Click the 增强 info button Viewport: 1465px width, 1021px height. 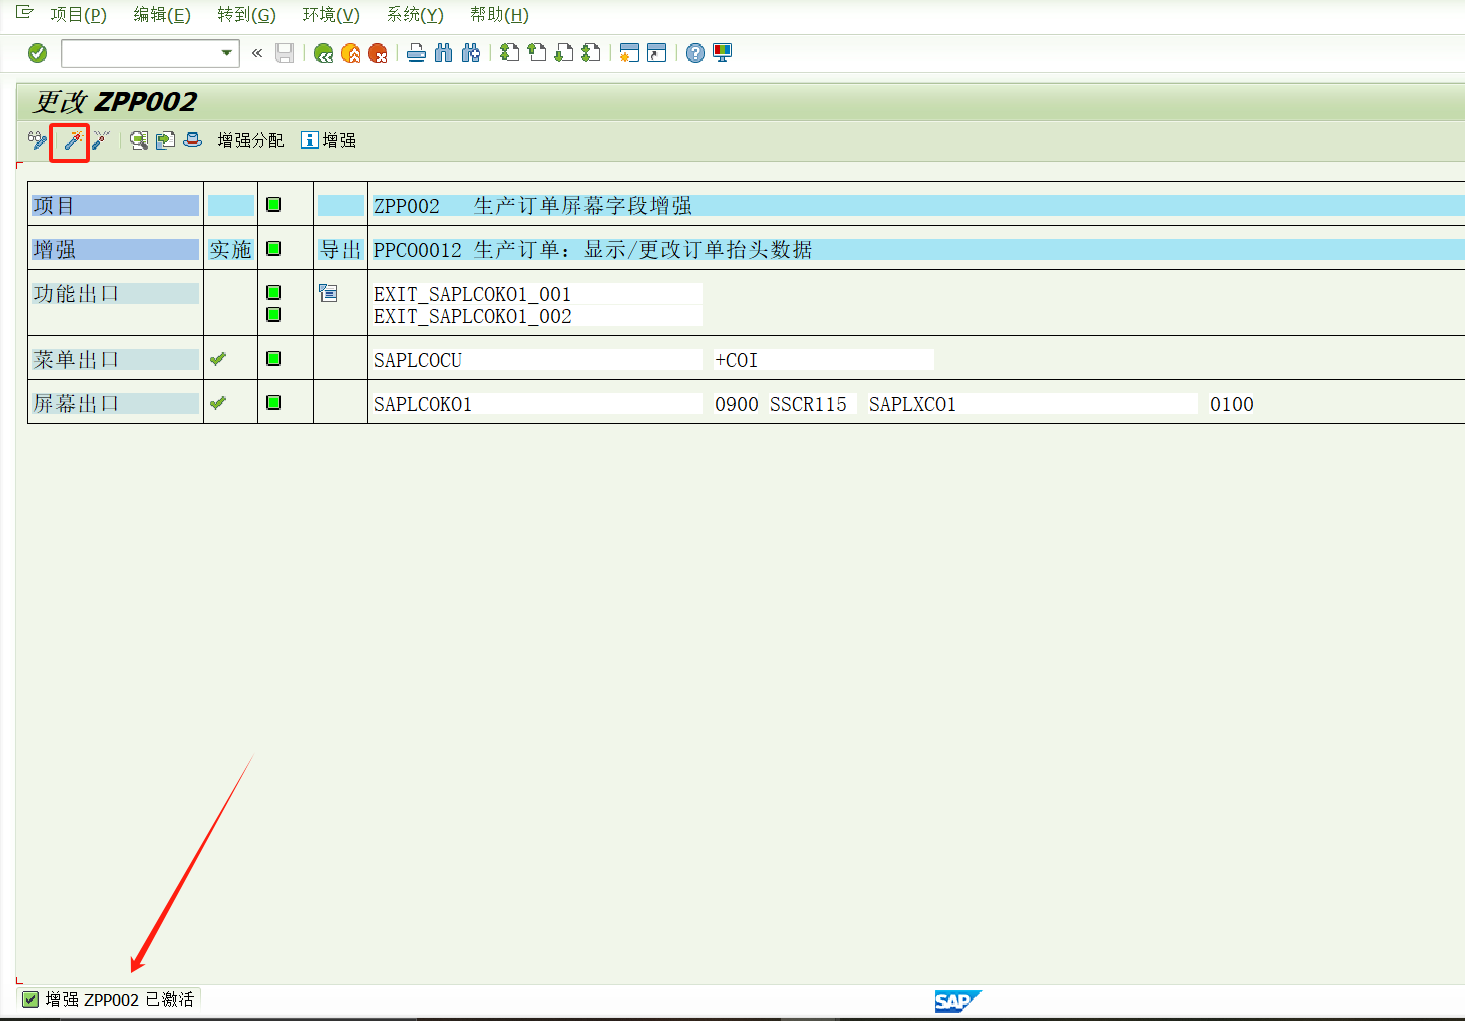click(x=329, y=141)
